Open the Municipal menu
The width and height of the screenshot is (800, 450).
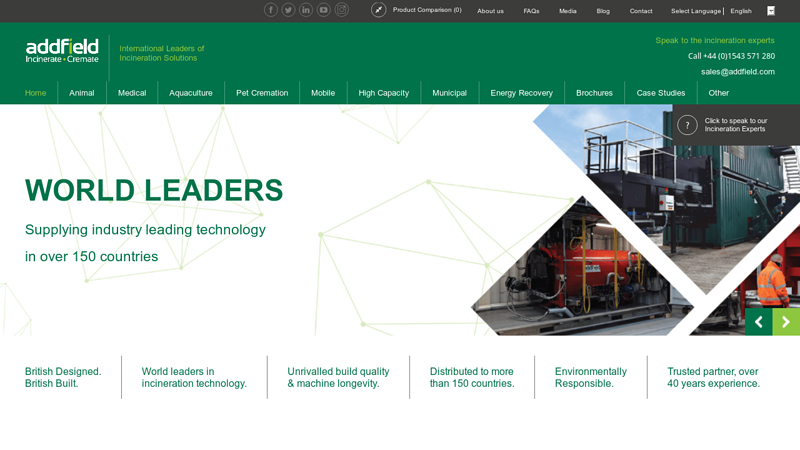point(449,93)
